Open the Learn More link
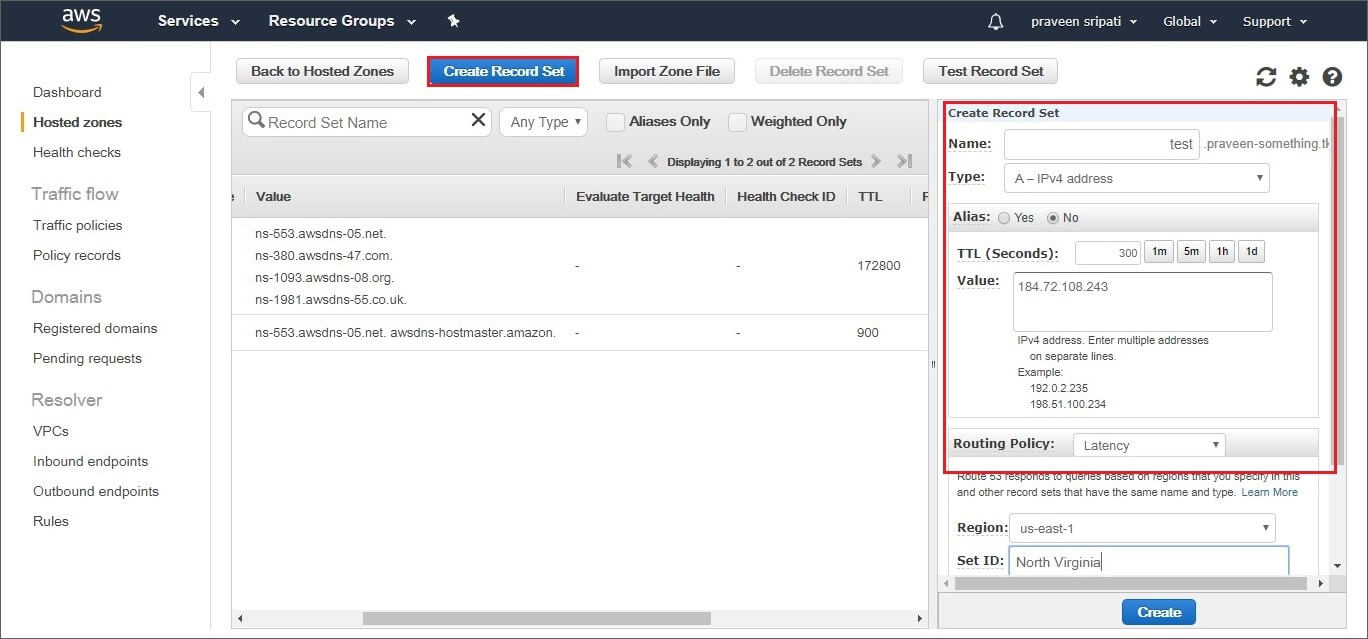1368x639 pixels. coord(1269,492)
